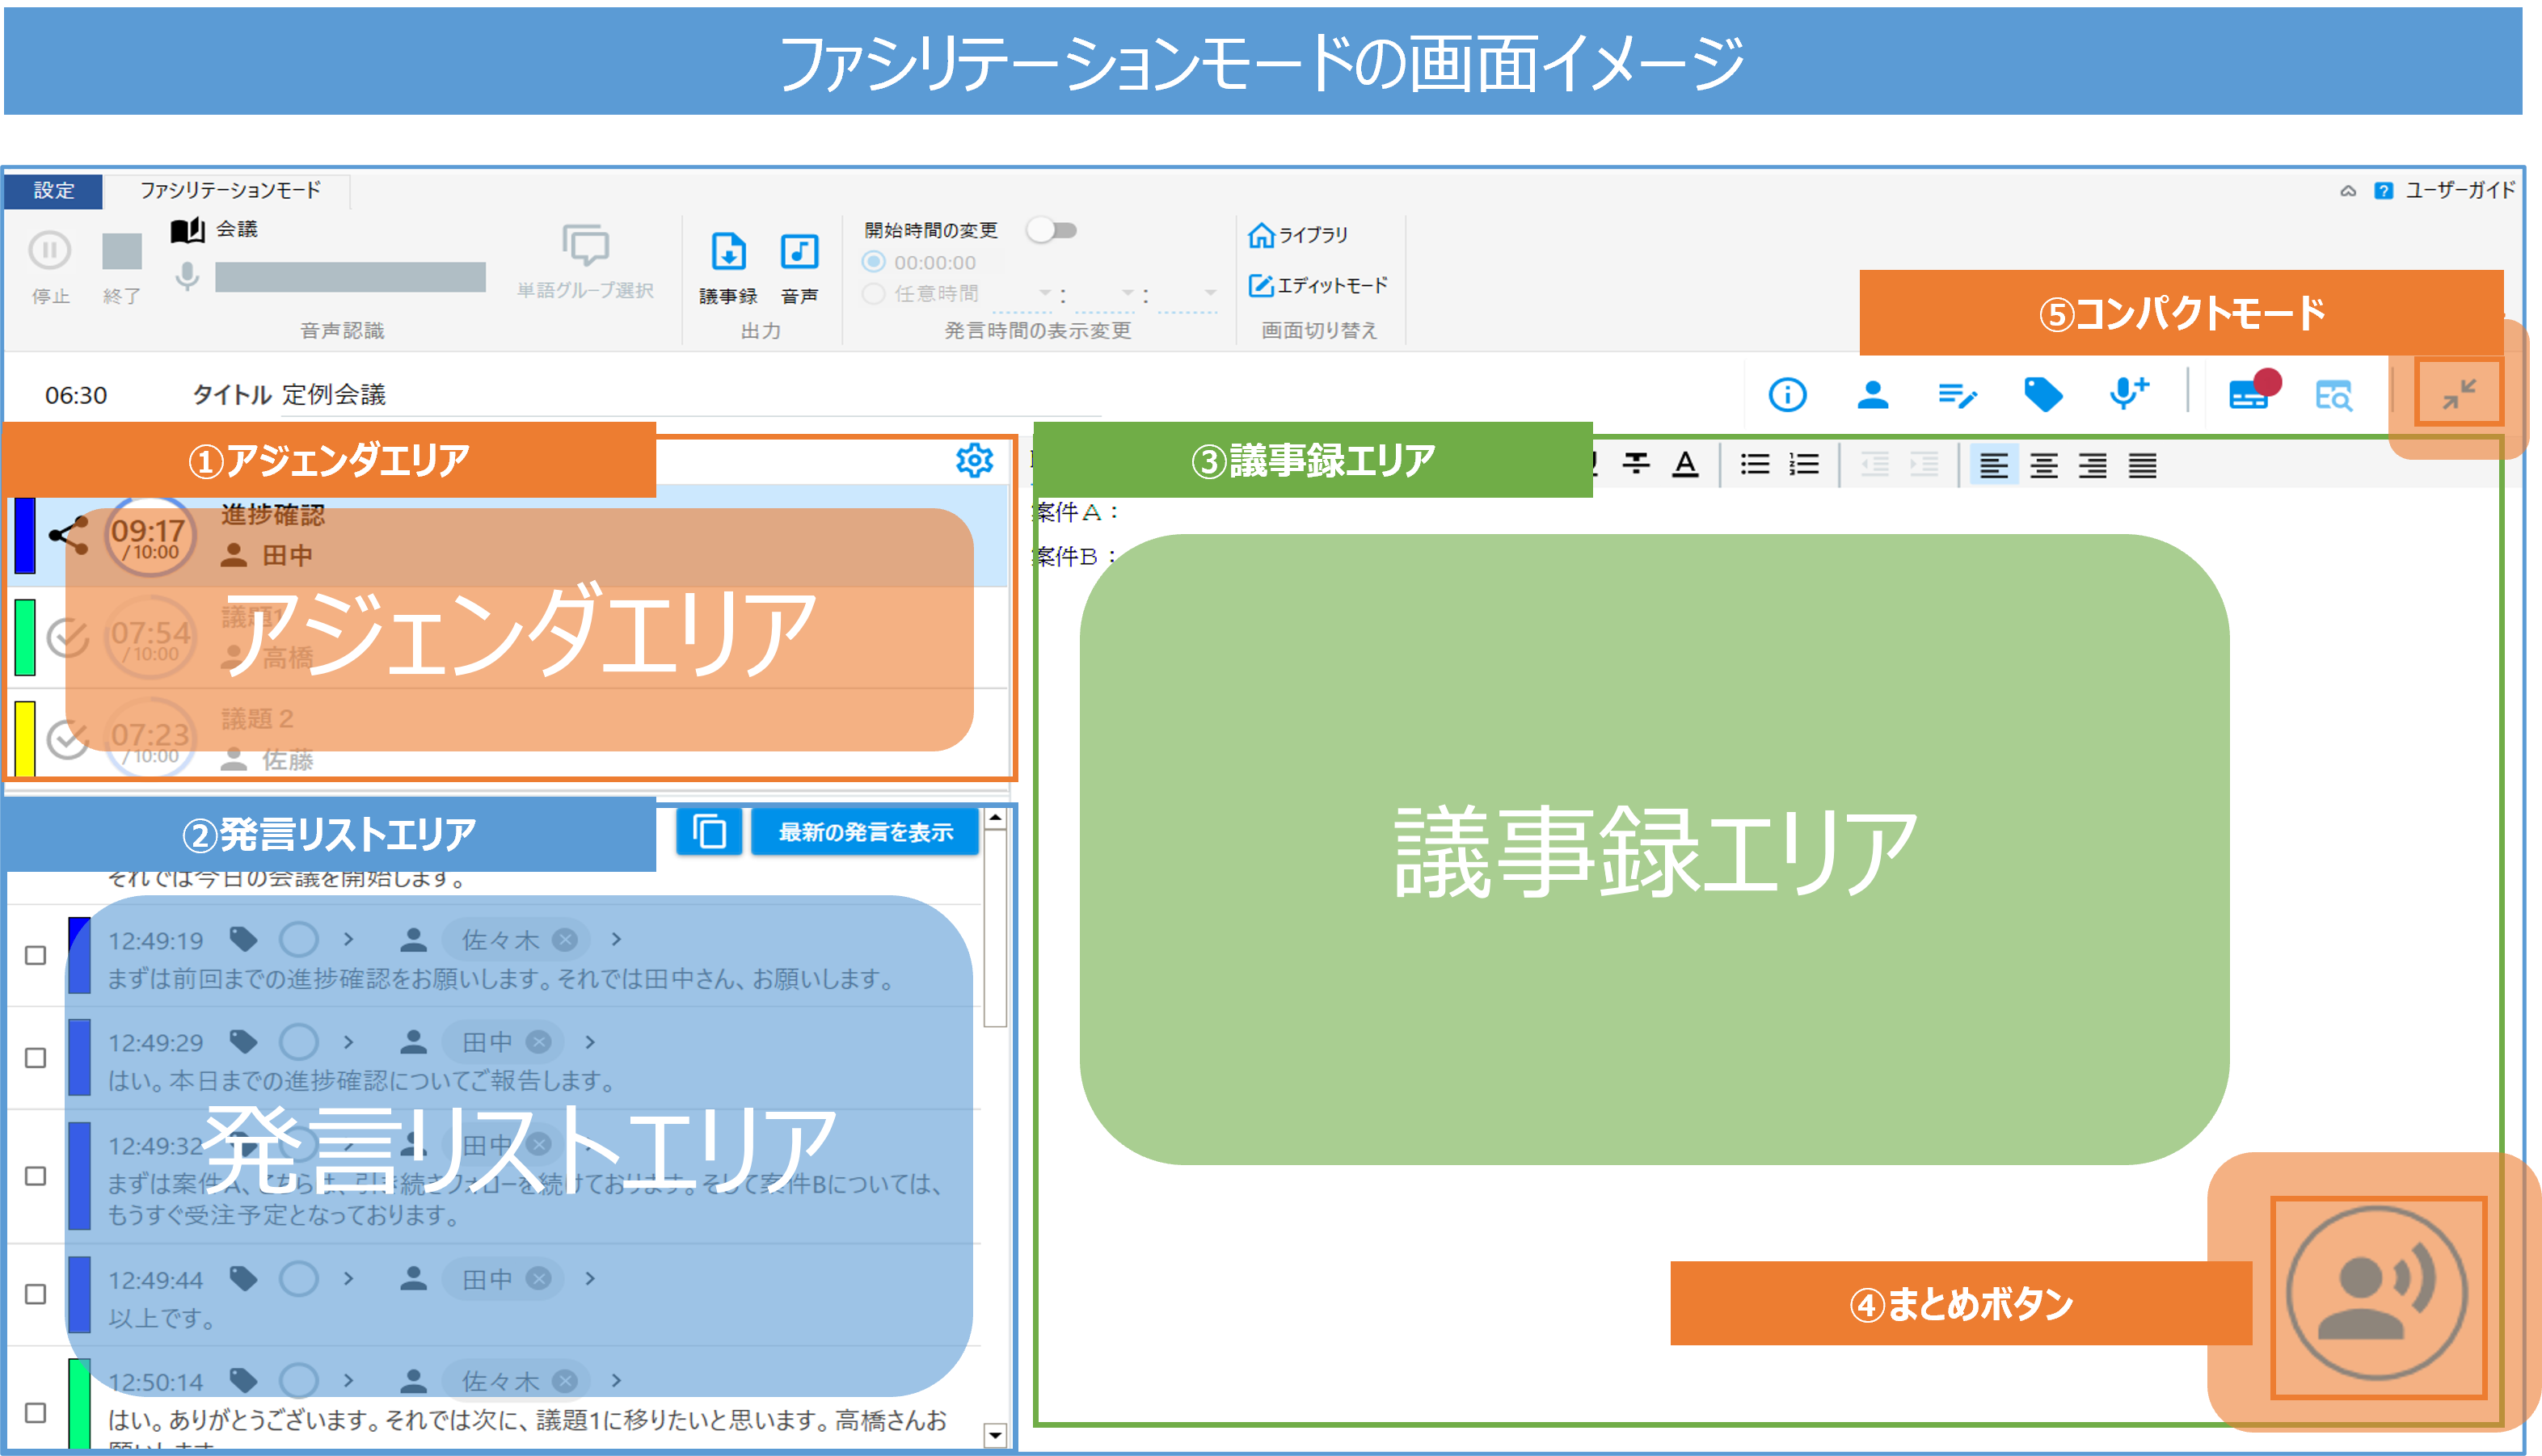The image size is (2542, 1456).
Task: Check the 12:49:19 utterance checkbox
Action: point(35,955)
